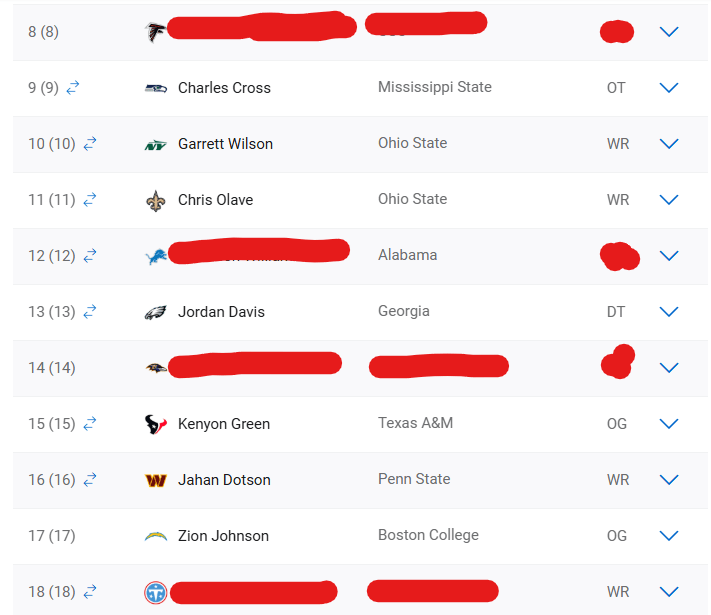Select the Jahan Dotson player name

coord(224,480)
